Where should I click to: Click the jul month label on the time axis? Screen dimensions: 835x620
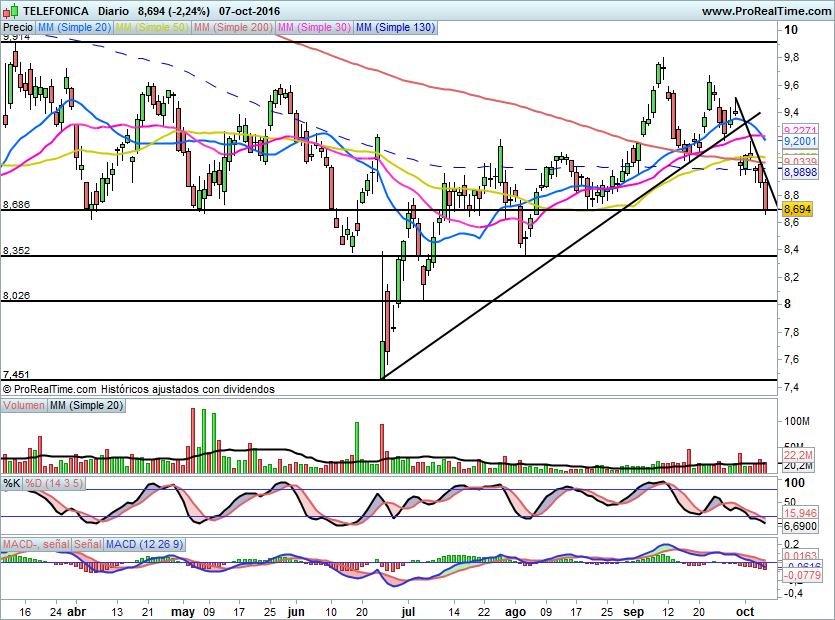[408, 612]
